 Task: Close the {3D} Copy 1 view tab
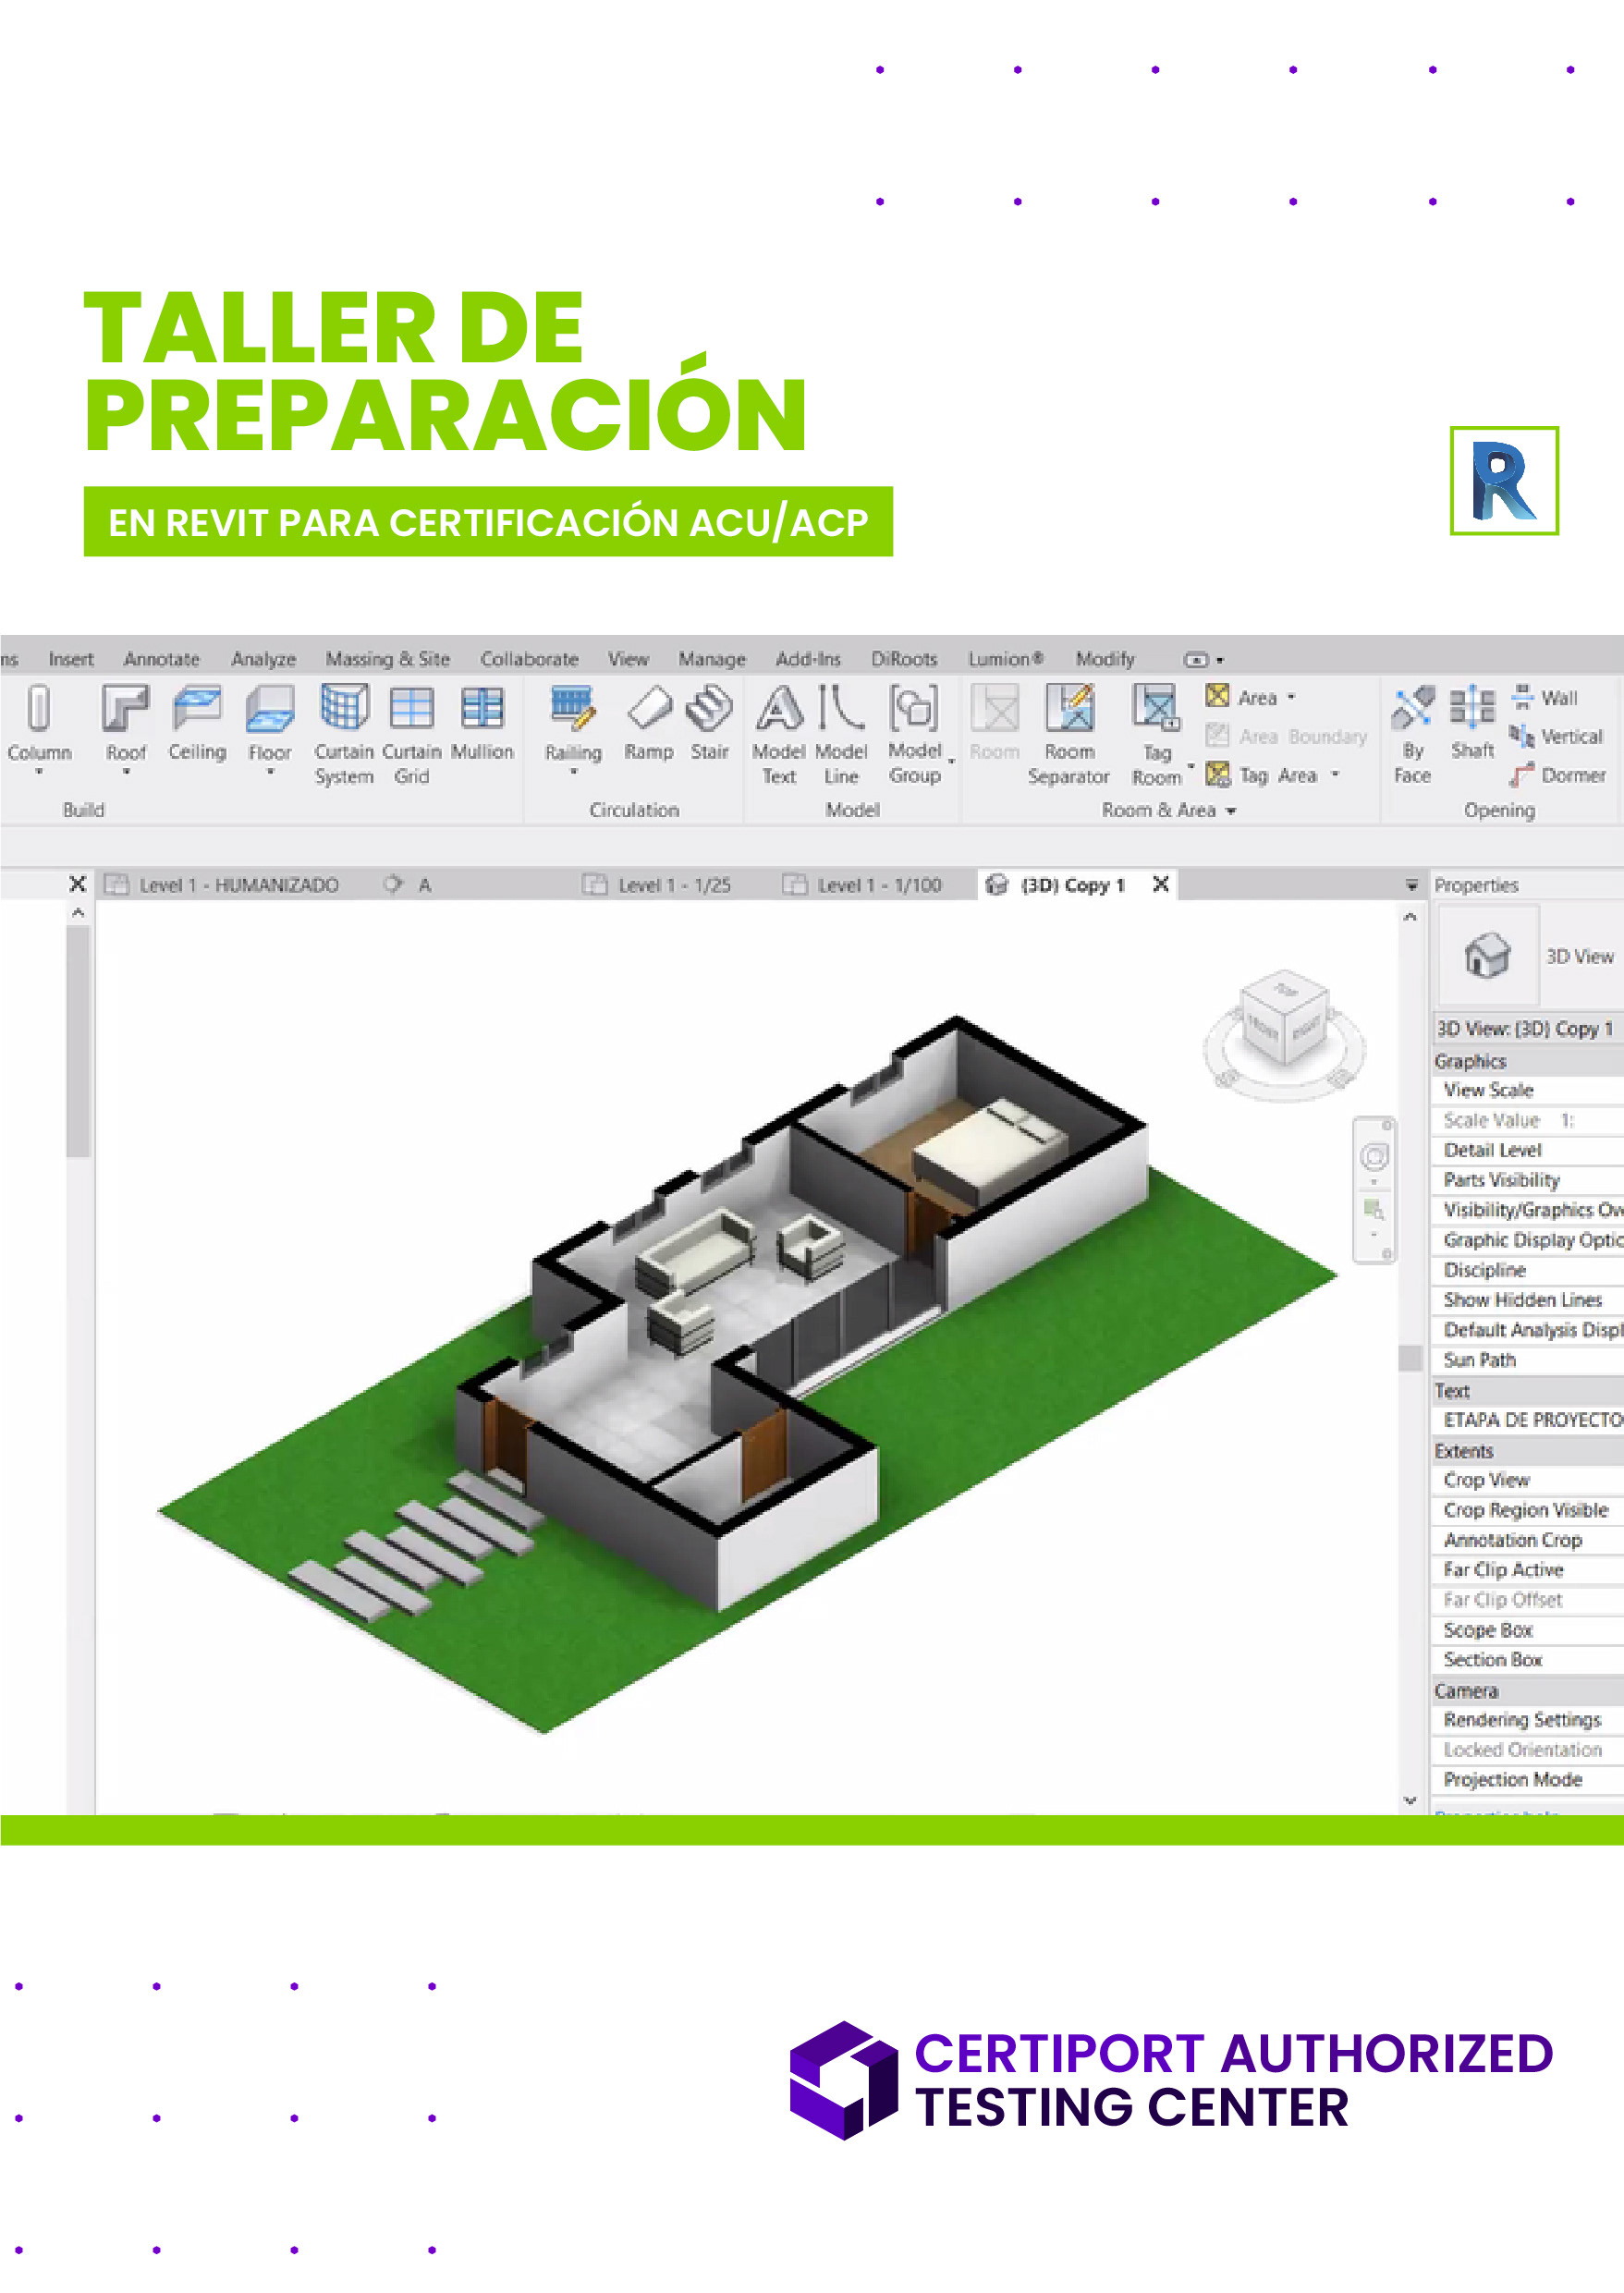(1160, 884)
